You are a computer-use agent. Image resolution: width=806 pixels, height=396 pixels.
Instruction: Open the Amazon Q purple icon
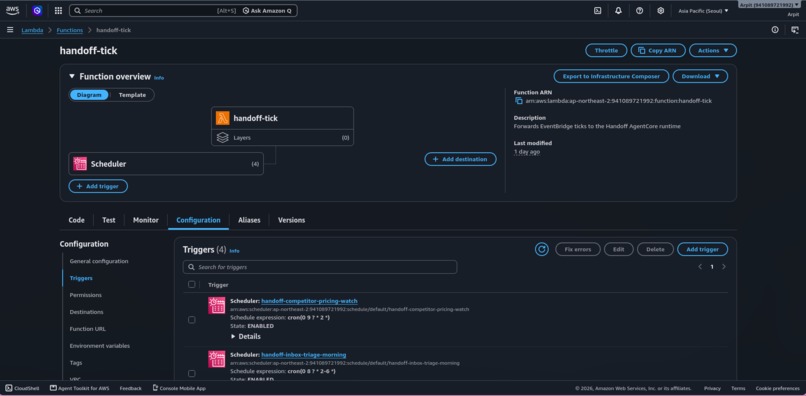tap(37, 10)
